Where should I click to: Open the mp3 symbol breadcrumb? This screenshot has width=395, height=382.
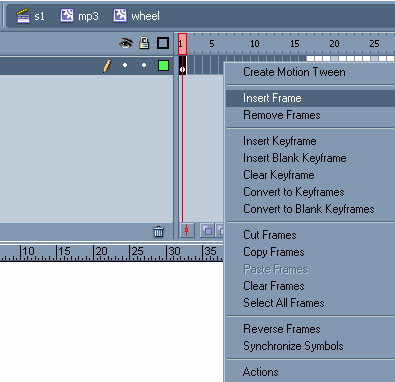(79, 16)
